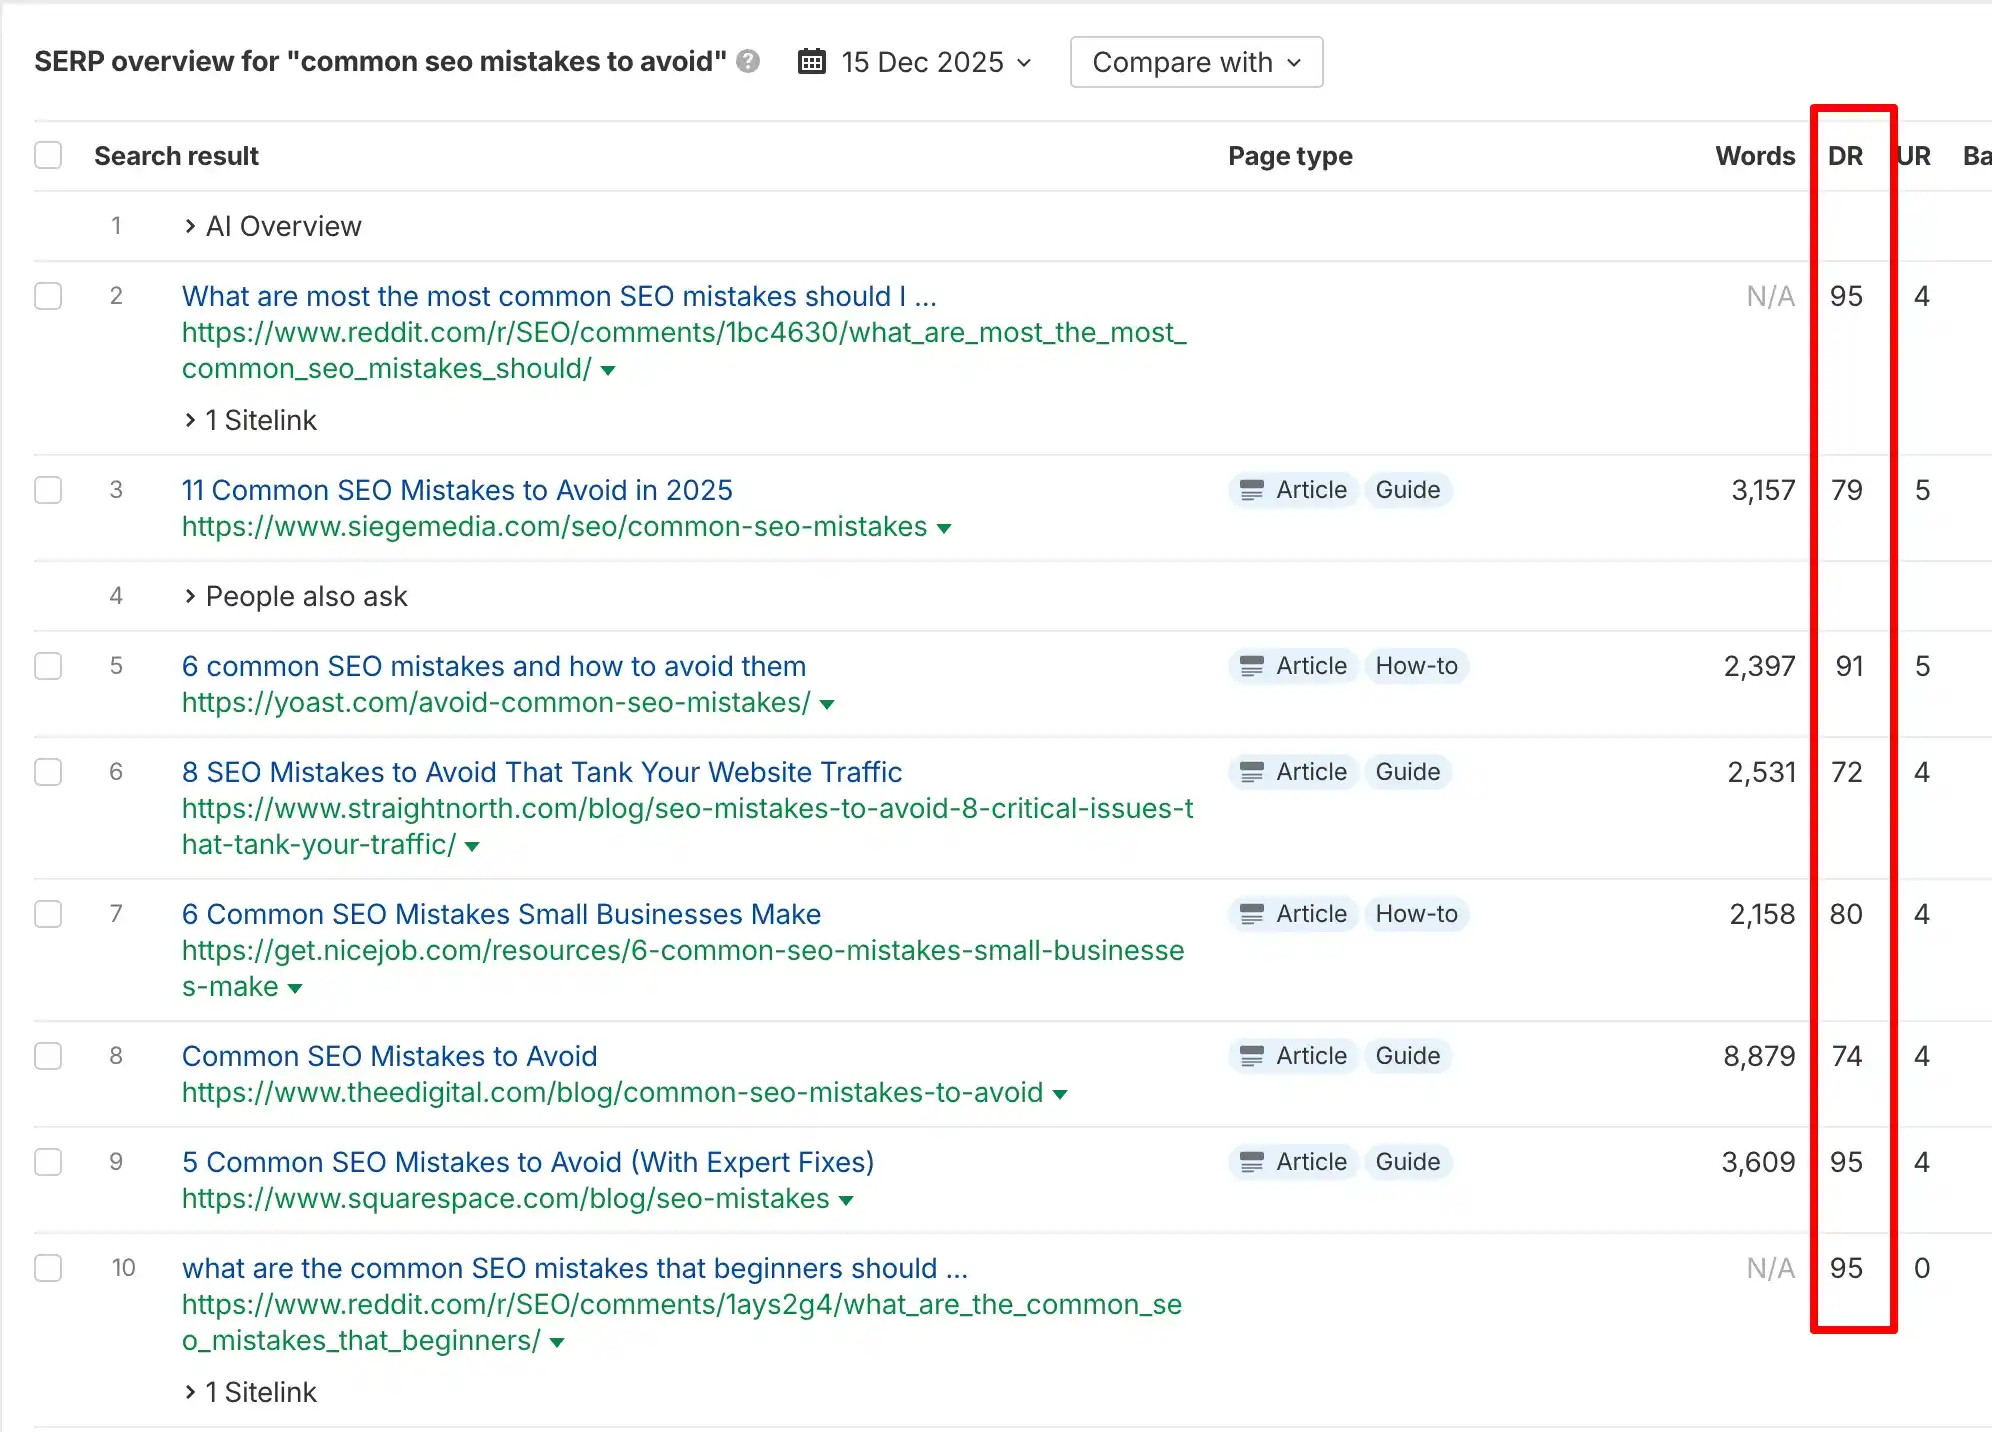Toggle the select-all checkbox in the table header
The image size is (1992, 1432).
(x=48, y=155)
